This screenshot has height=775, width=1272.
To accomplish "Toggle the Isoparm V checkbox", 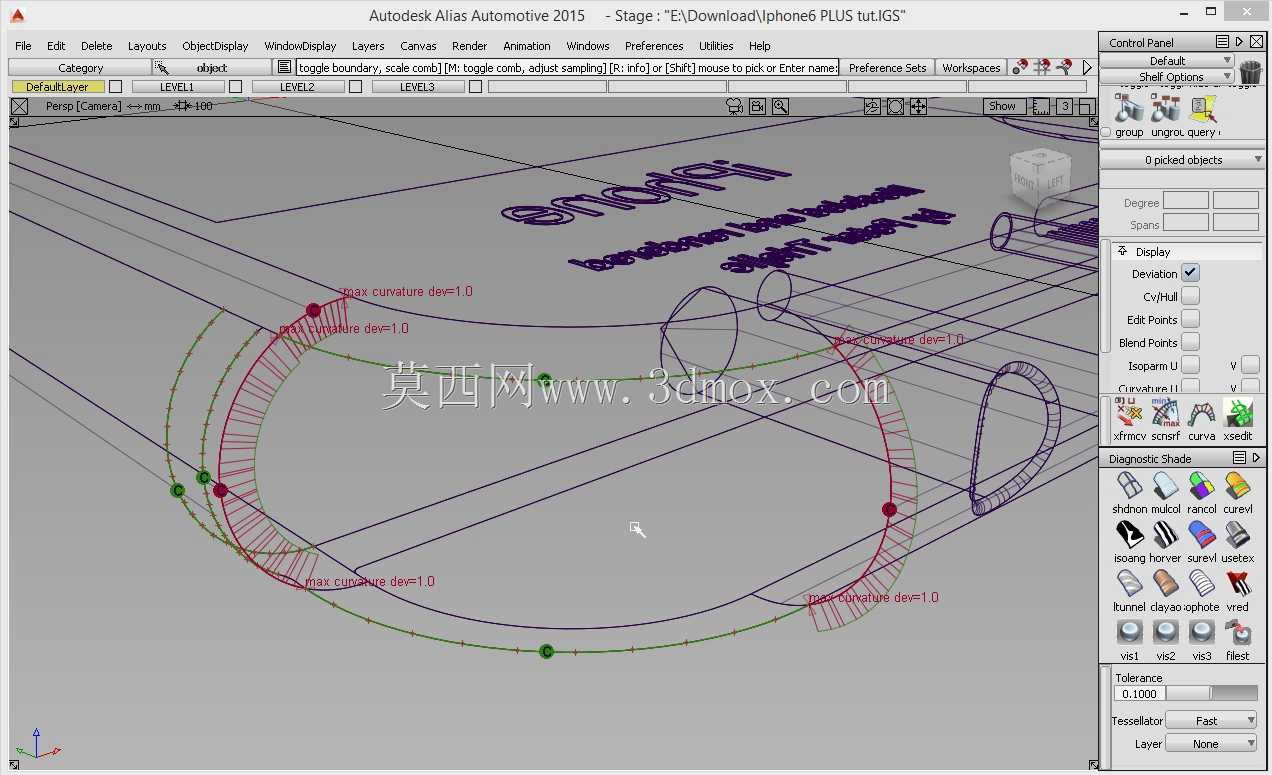I will (1250, 365).
